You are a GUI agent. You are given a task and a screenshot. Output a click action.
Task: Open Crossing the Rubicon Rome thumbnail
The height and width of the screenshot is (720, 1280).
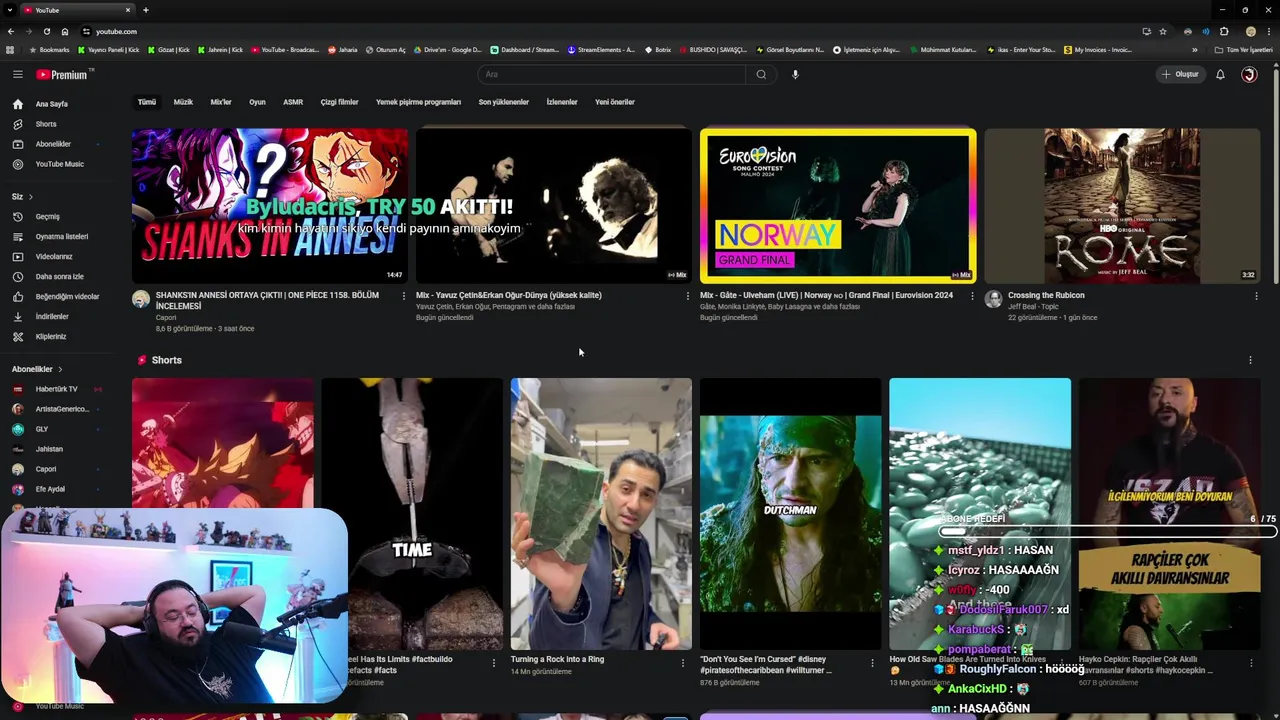(x=1122, y=205)
